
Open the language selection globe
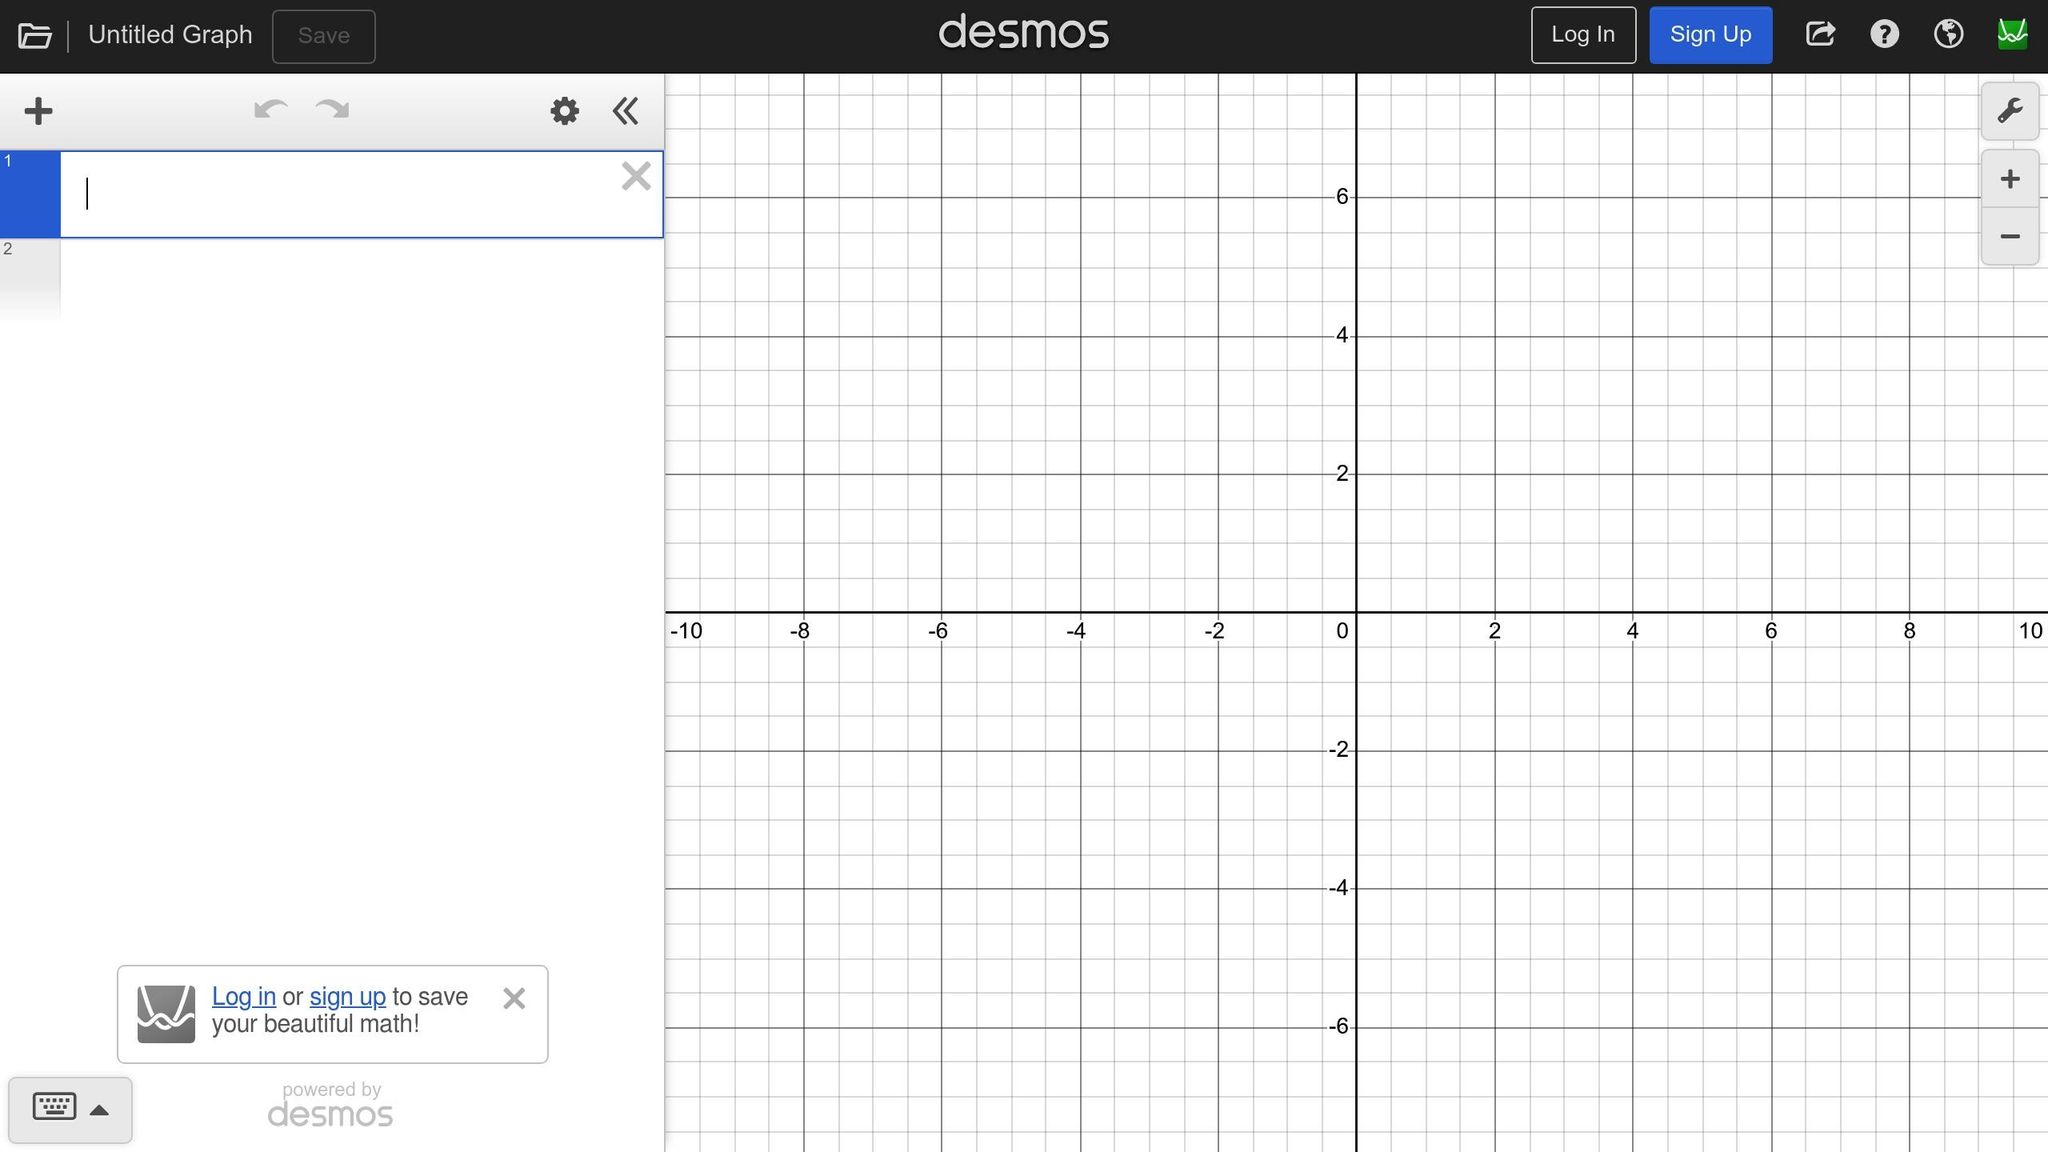1948,33
